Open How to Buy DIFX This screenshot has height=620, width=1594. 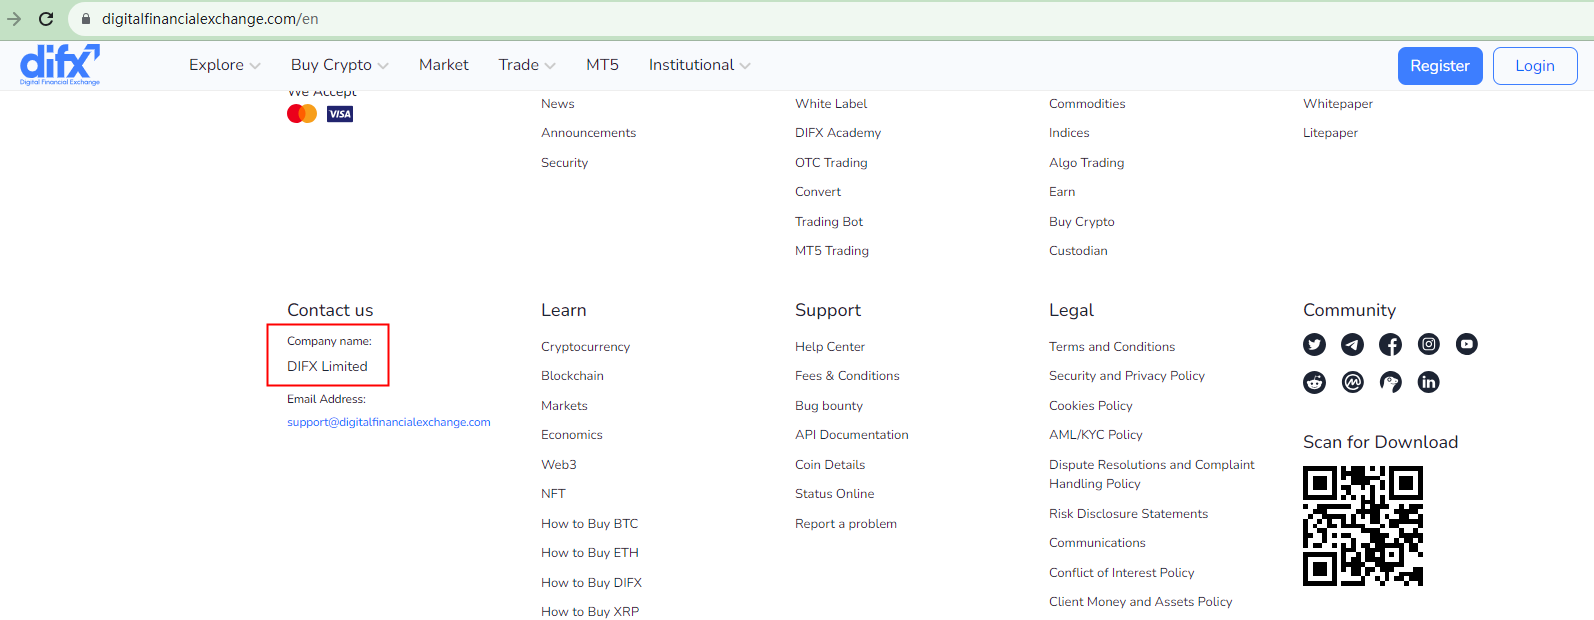[x=591, y=583]
